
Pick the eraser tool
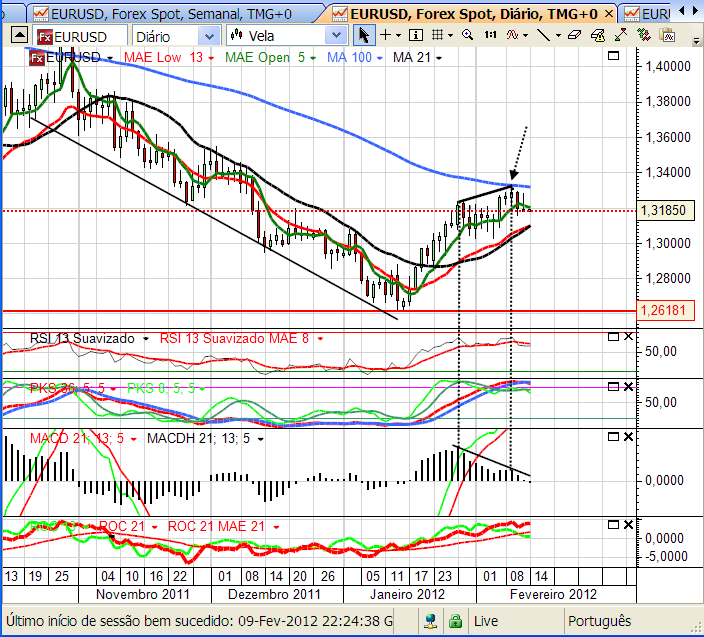(x=573, y=35)
